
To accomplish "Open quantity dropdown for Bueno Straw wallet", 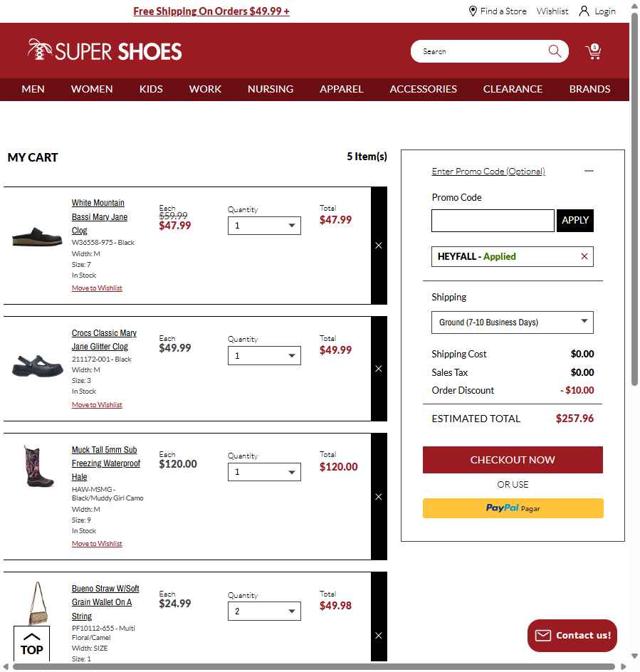I will click(x=264, y=611).
